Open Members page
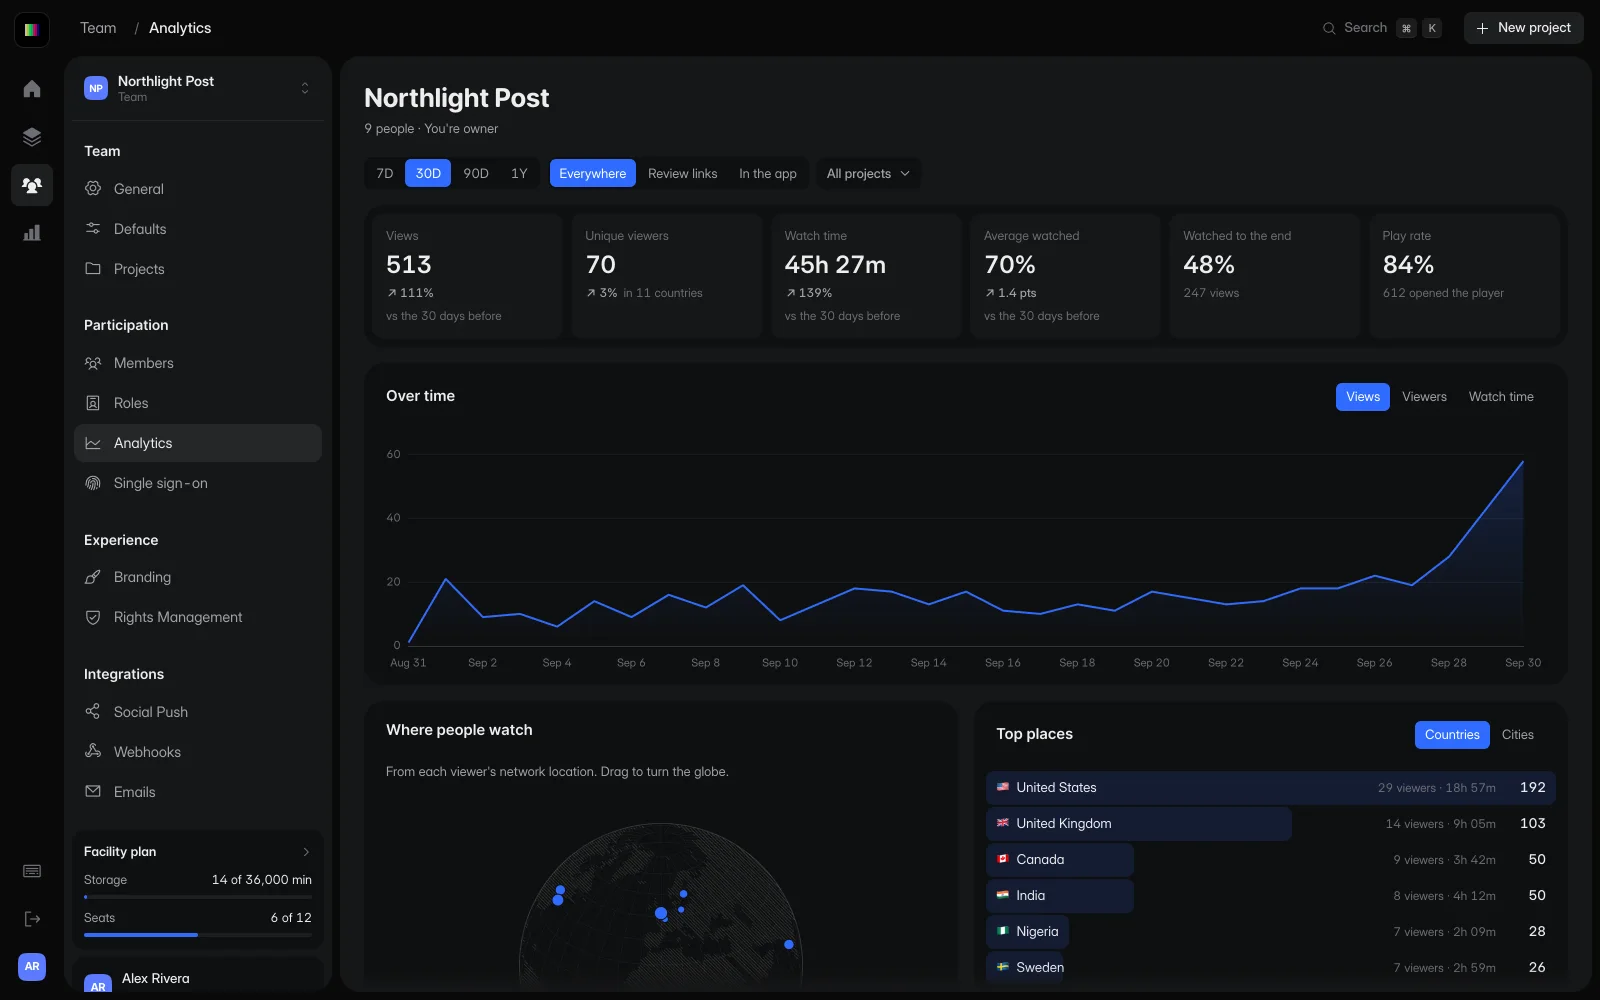 [198, 363]
